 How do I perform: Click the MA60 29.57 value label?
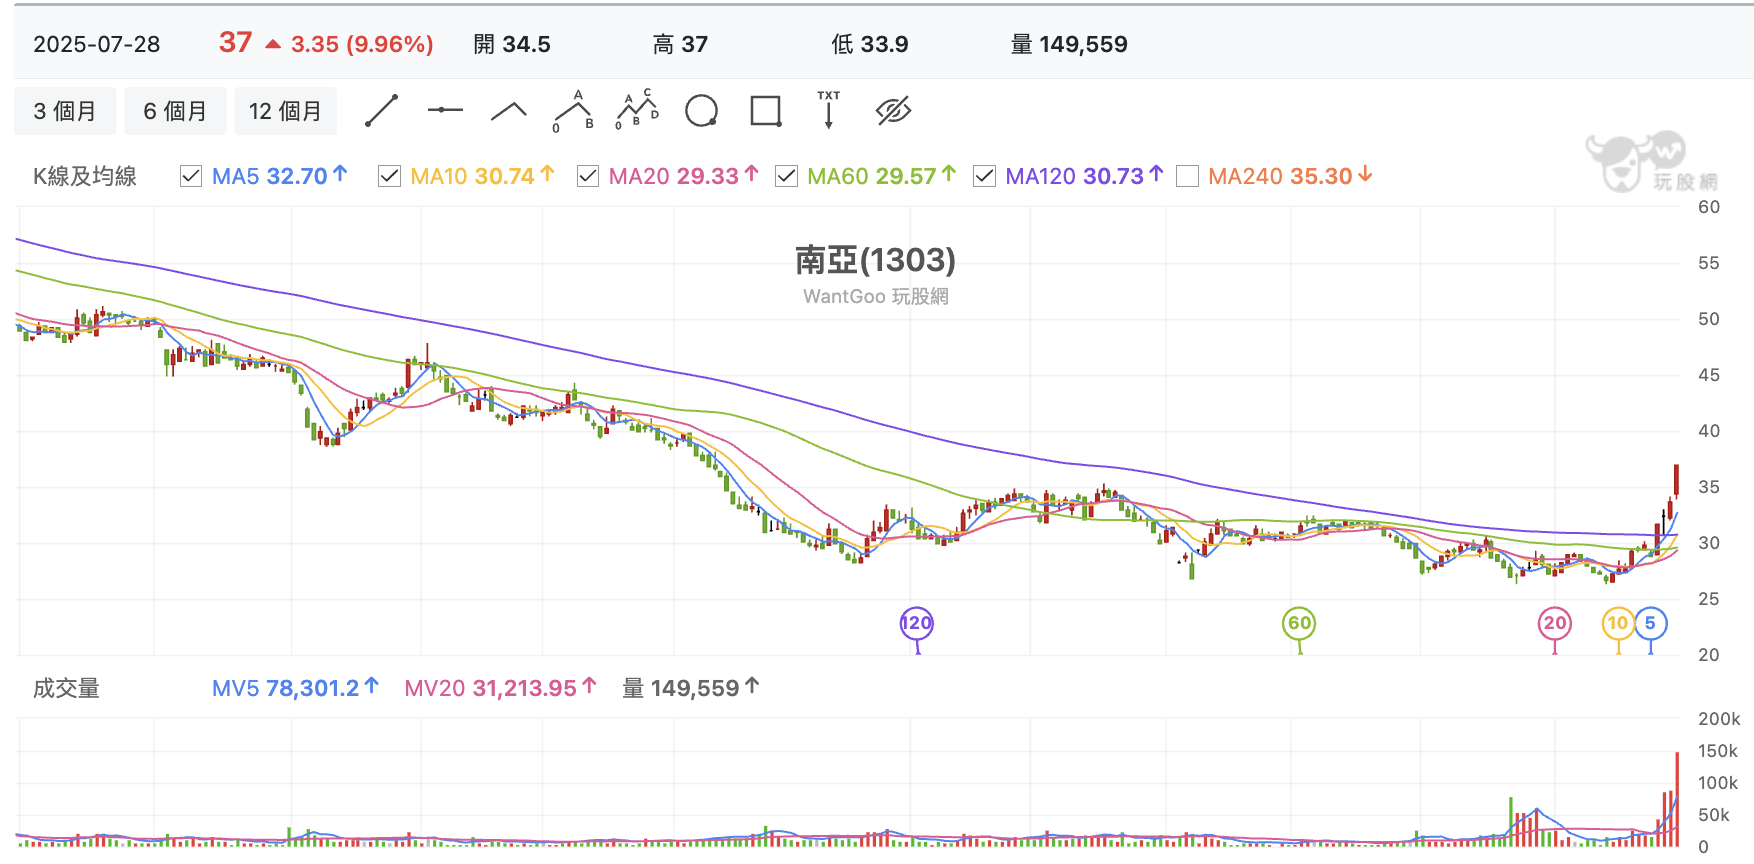coord(881,176)
